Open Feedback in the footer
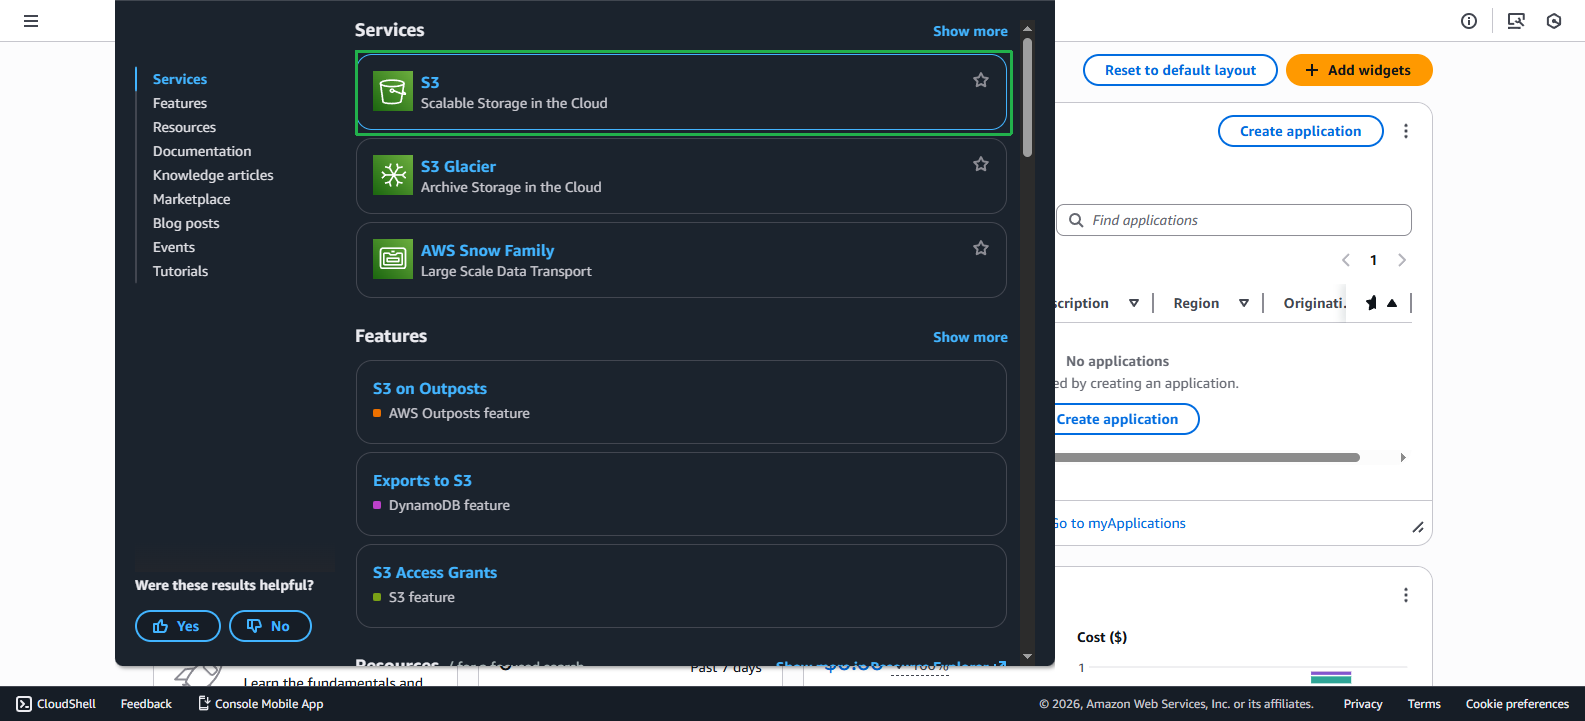 tap(146, 704)
